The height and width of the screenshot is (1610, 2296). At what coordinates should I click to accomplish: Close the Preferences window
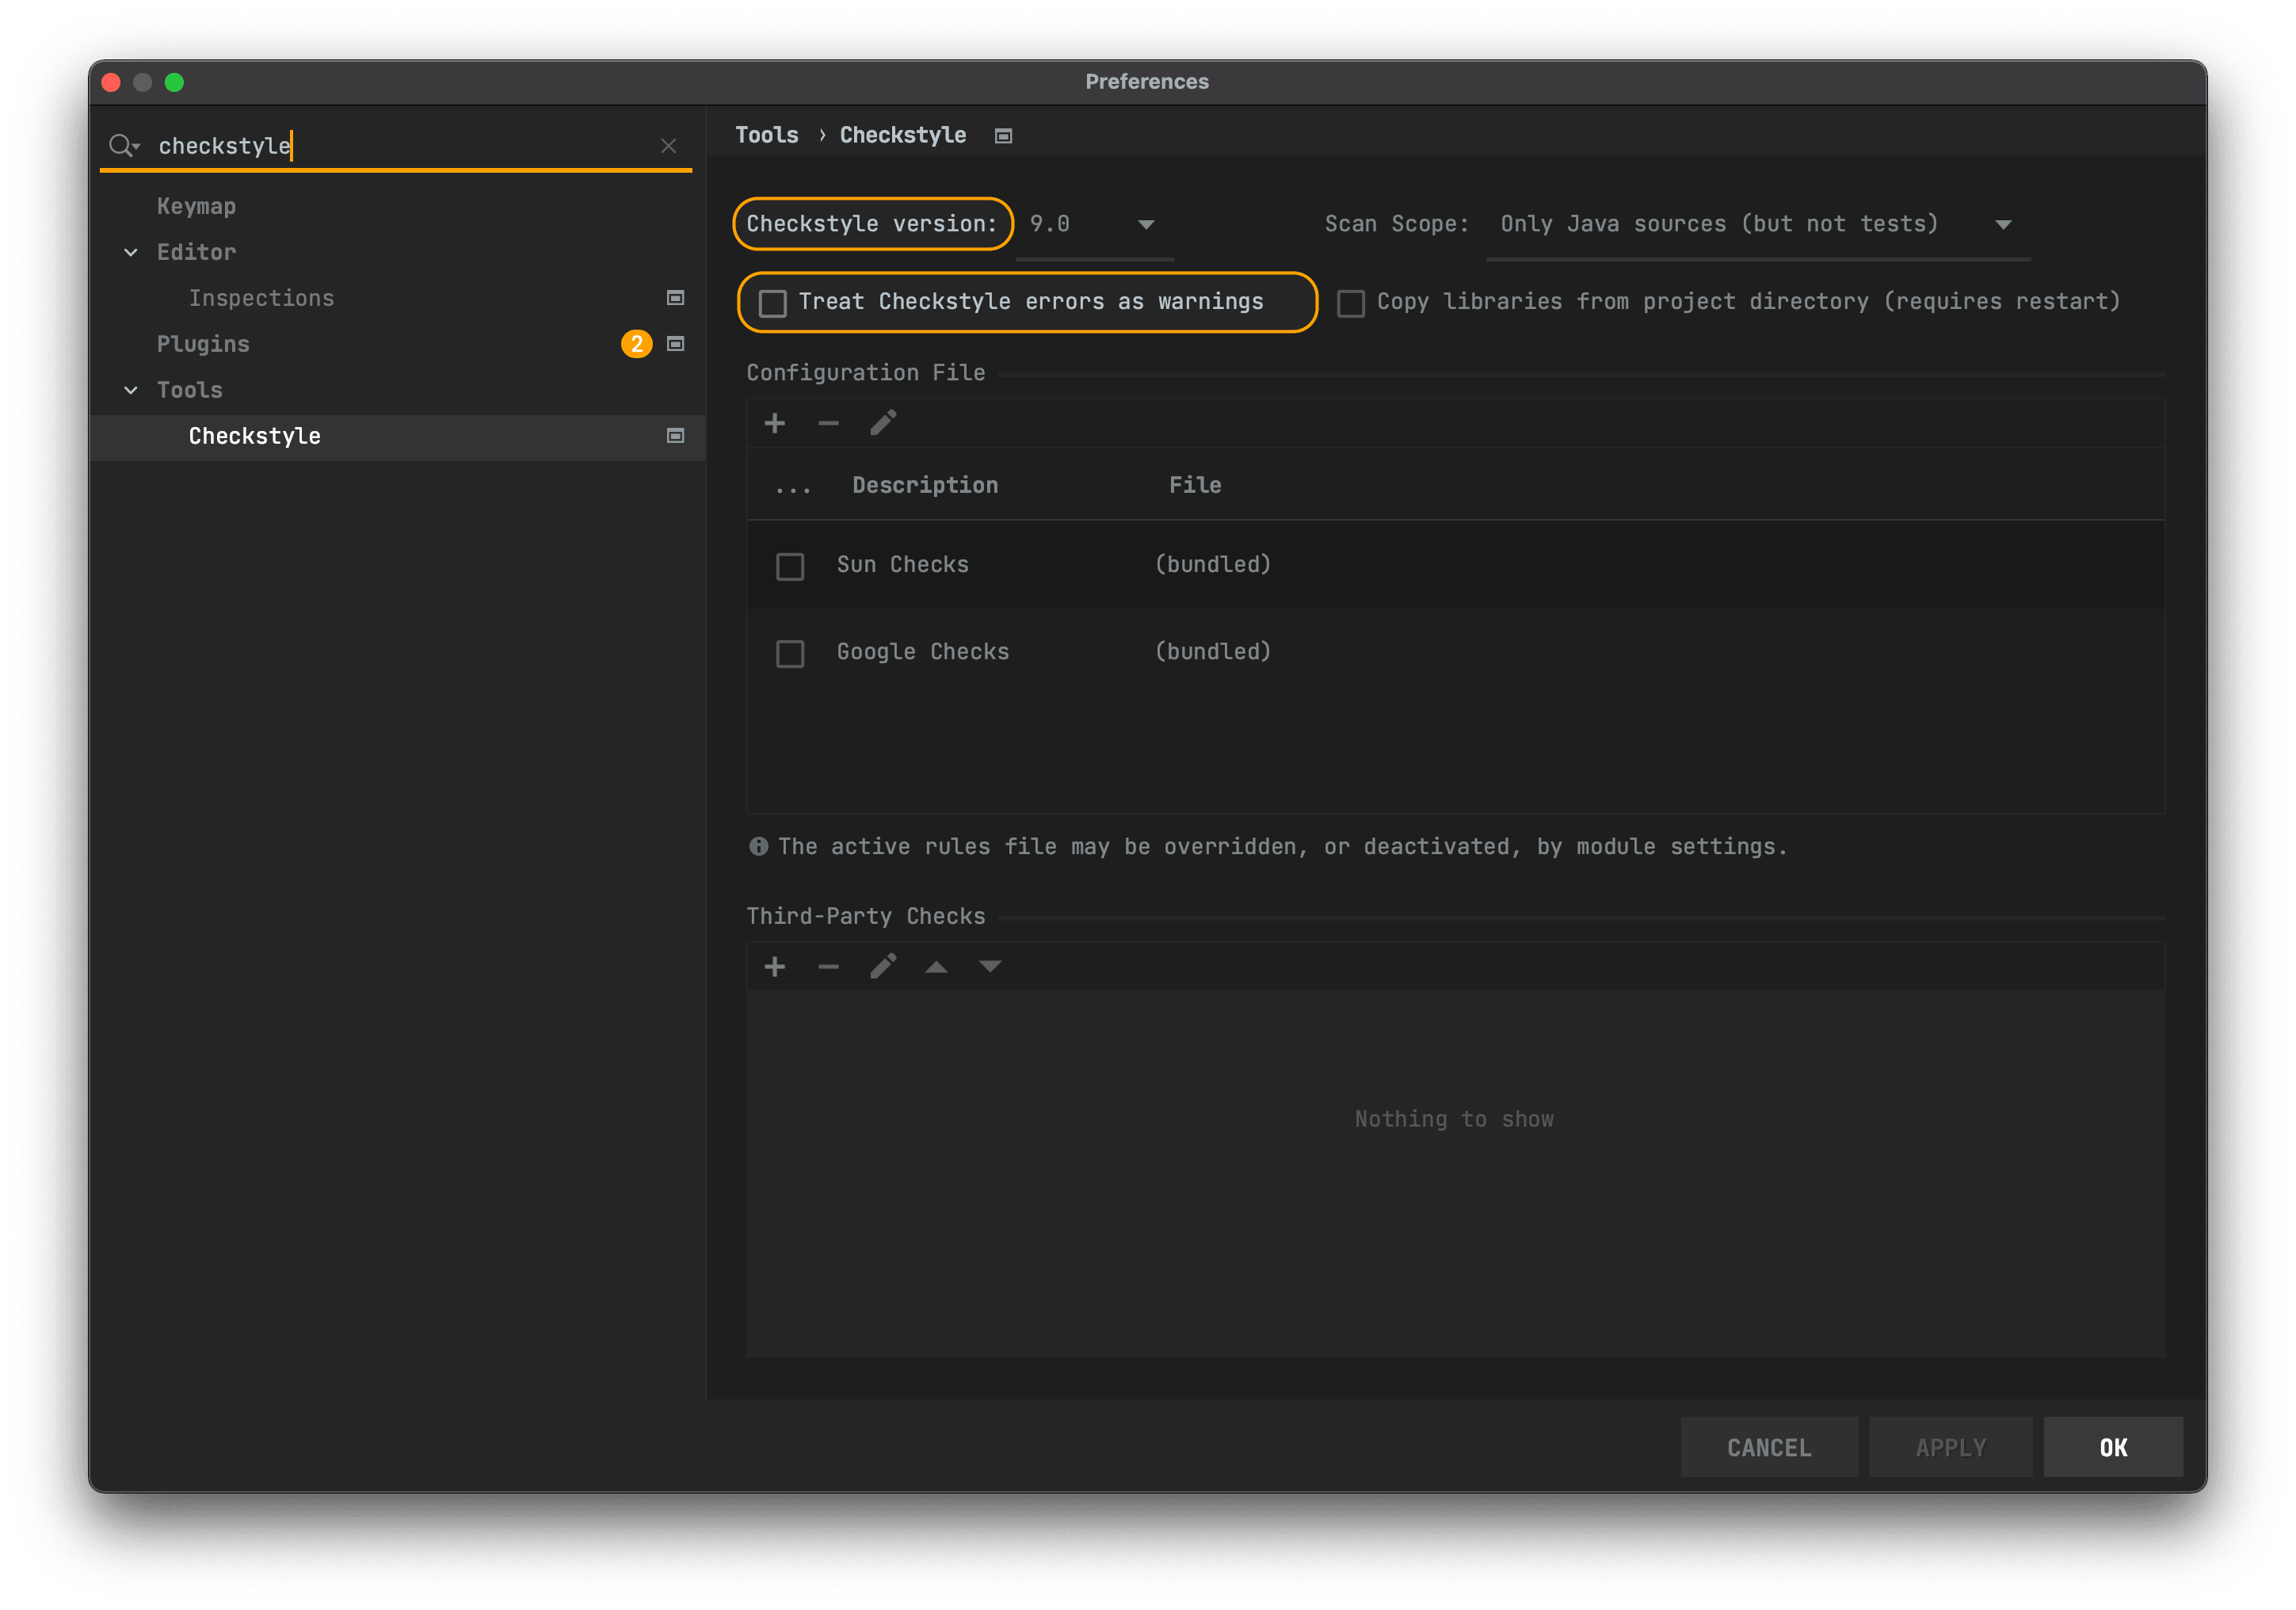click(x=111, y=82)
